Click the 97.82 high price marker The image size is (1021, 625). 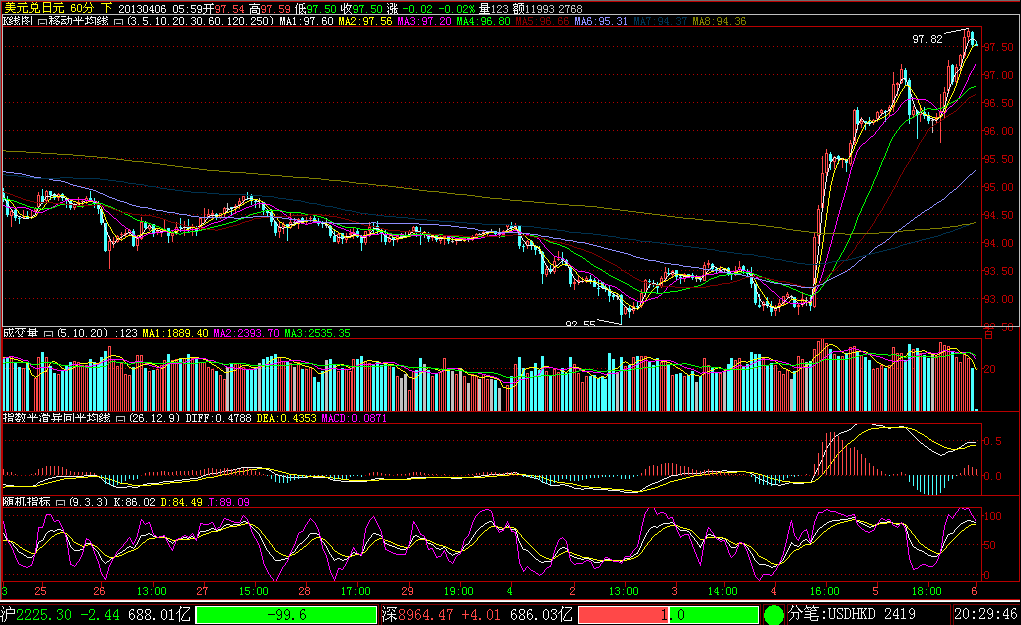click(x=927, y=39)
